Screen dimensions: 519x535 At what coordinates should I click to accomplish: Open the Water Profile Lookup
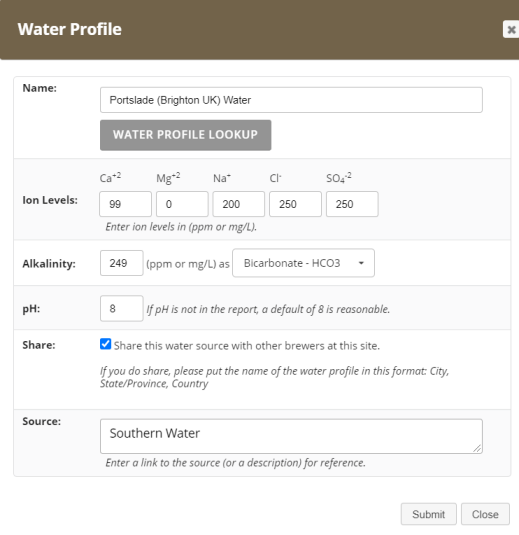(x=185, y=135)
